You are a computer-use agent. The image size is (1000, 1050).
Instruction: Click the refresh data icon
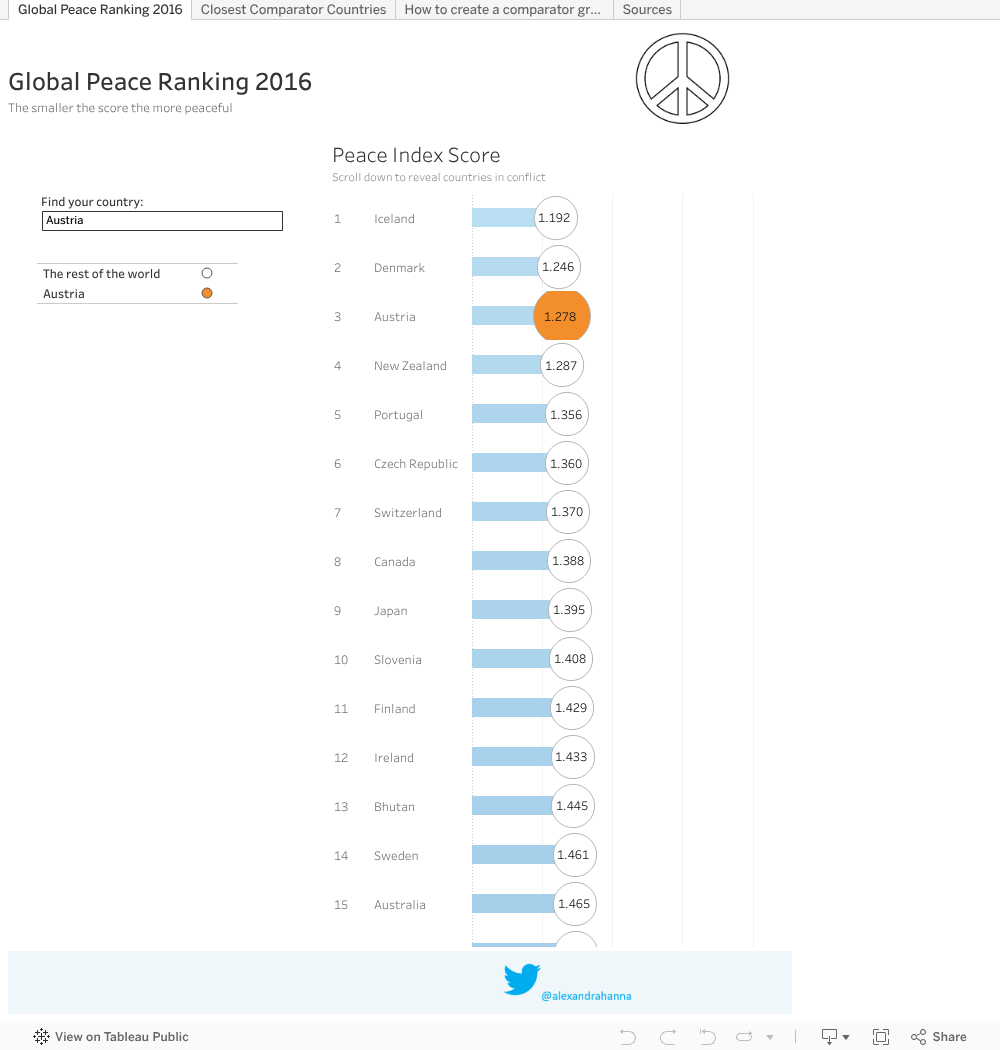coord(744,1037)
